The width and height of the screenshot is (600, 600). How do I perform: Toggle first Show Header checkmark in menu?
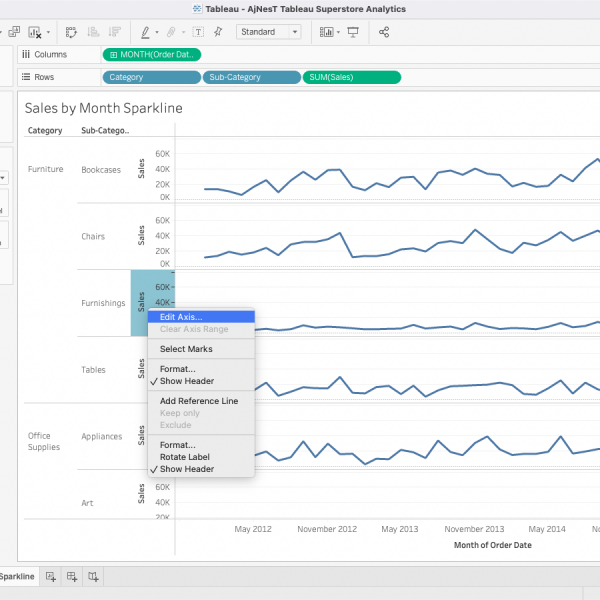(x=186, y=381)
